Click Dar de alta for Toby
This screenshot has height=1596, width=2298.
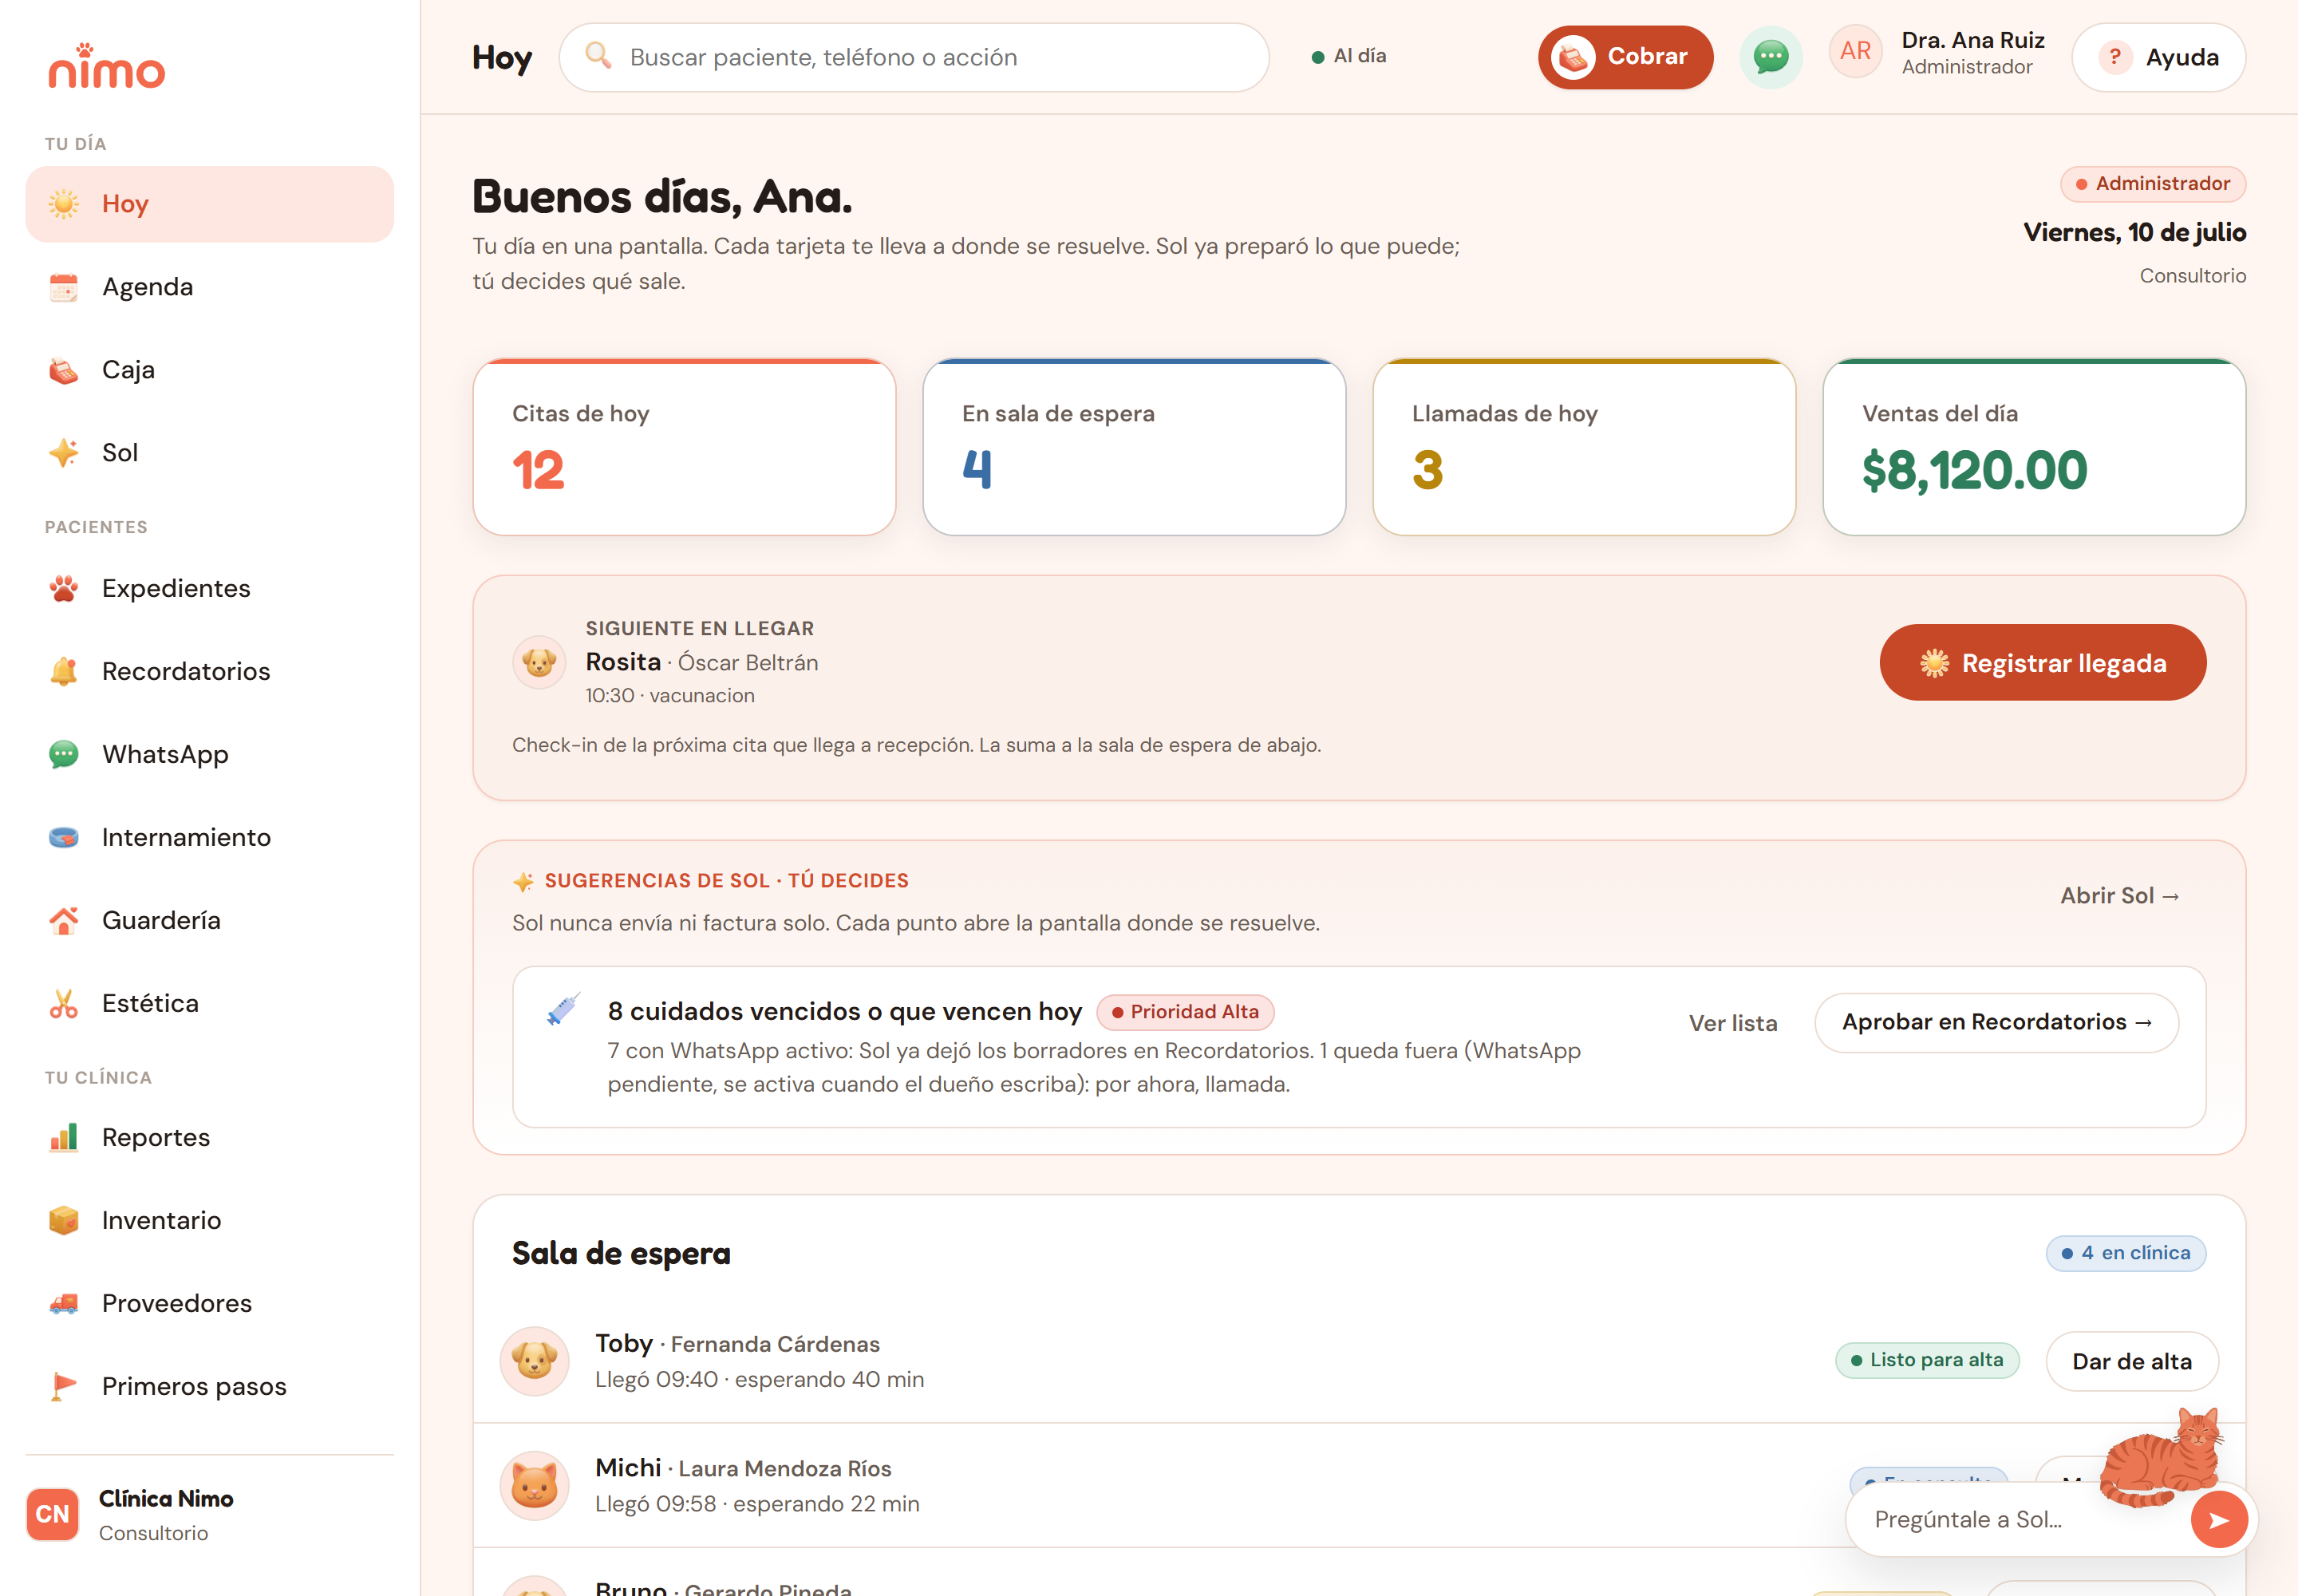coord(2131,1361)
